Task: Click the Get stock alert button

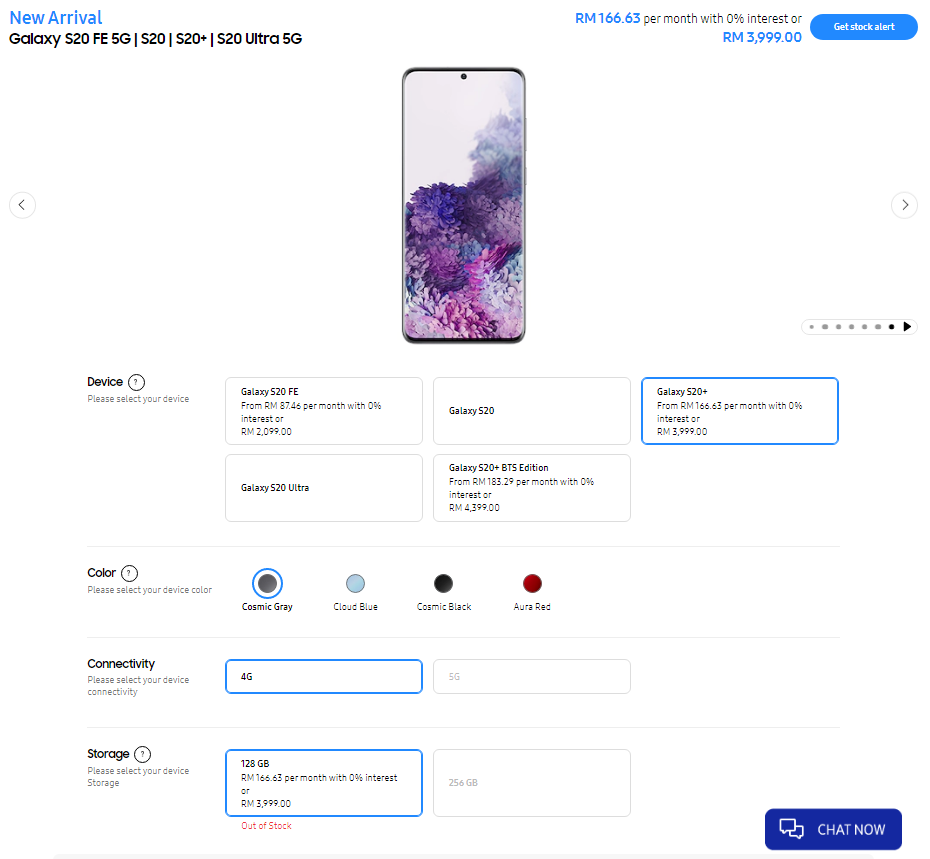Action: pyautogui.click(x=863, y=27)
